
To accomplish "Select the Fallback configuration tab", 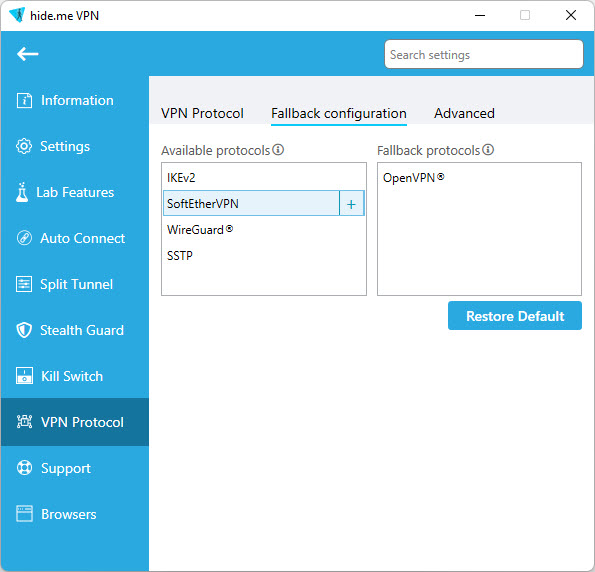I will click(339, 113).
